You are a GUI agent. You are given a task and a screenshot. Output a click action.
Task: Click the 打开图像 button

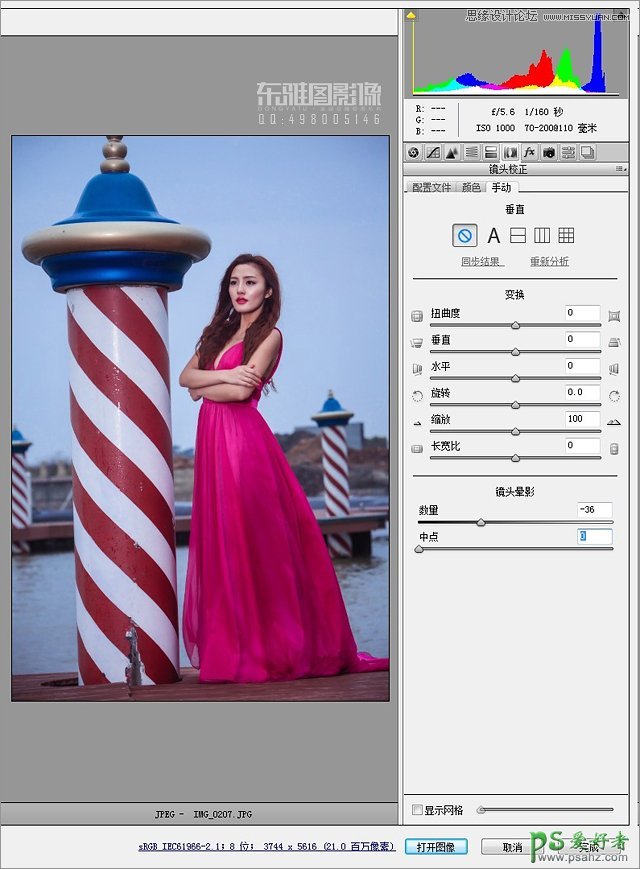tap(436, 847)
